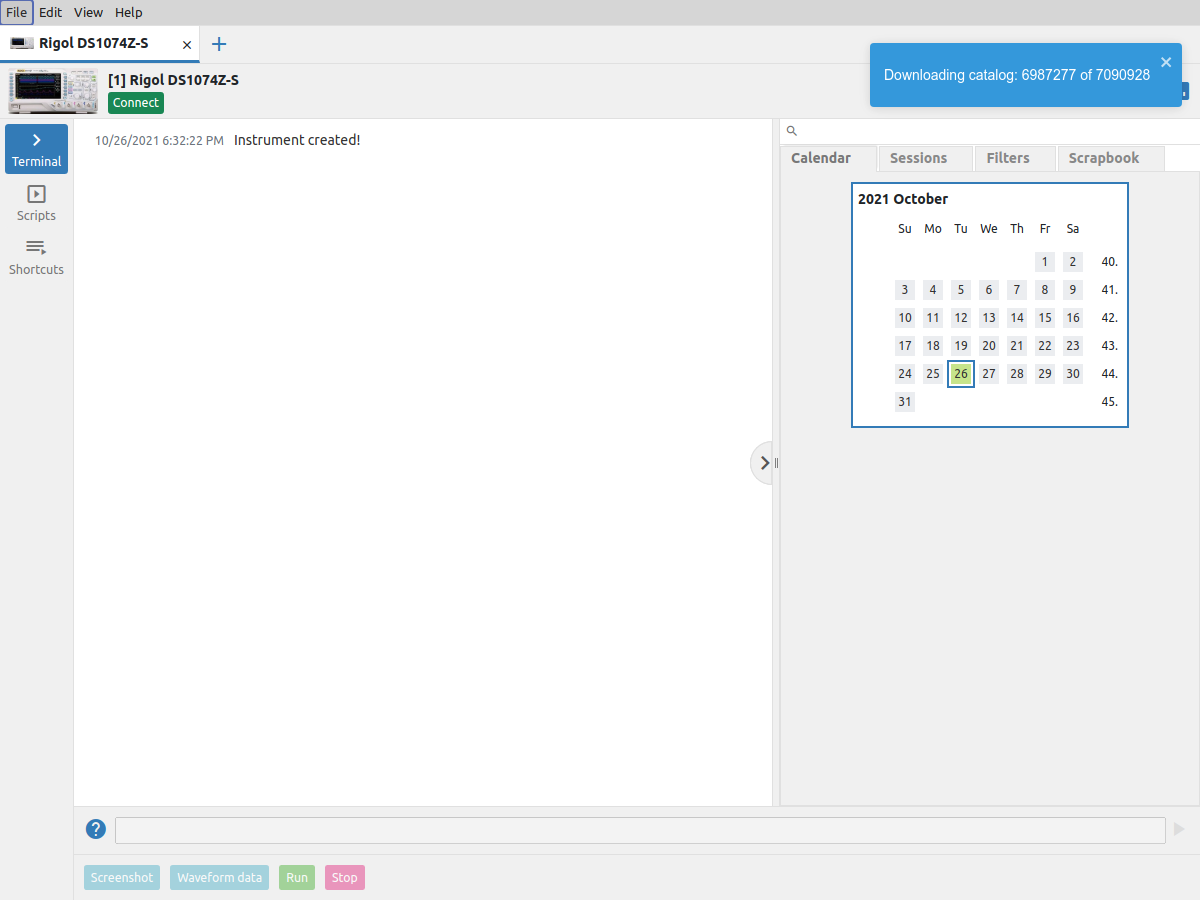Open the Edit menu

coord(50,12)
